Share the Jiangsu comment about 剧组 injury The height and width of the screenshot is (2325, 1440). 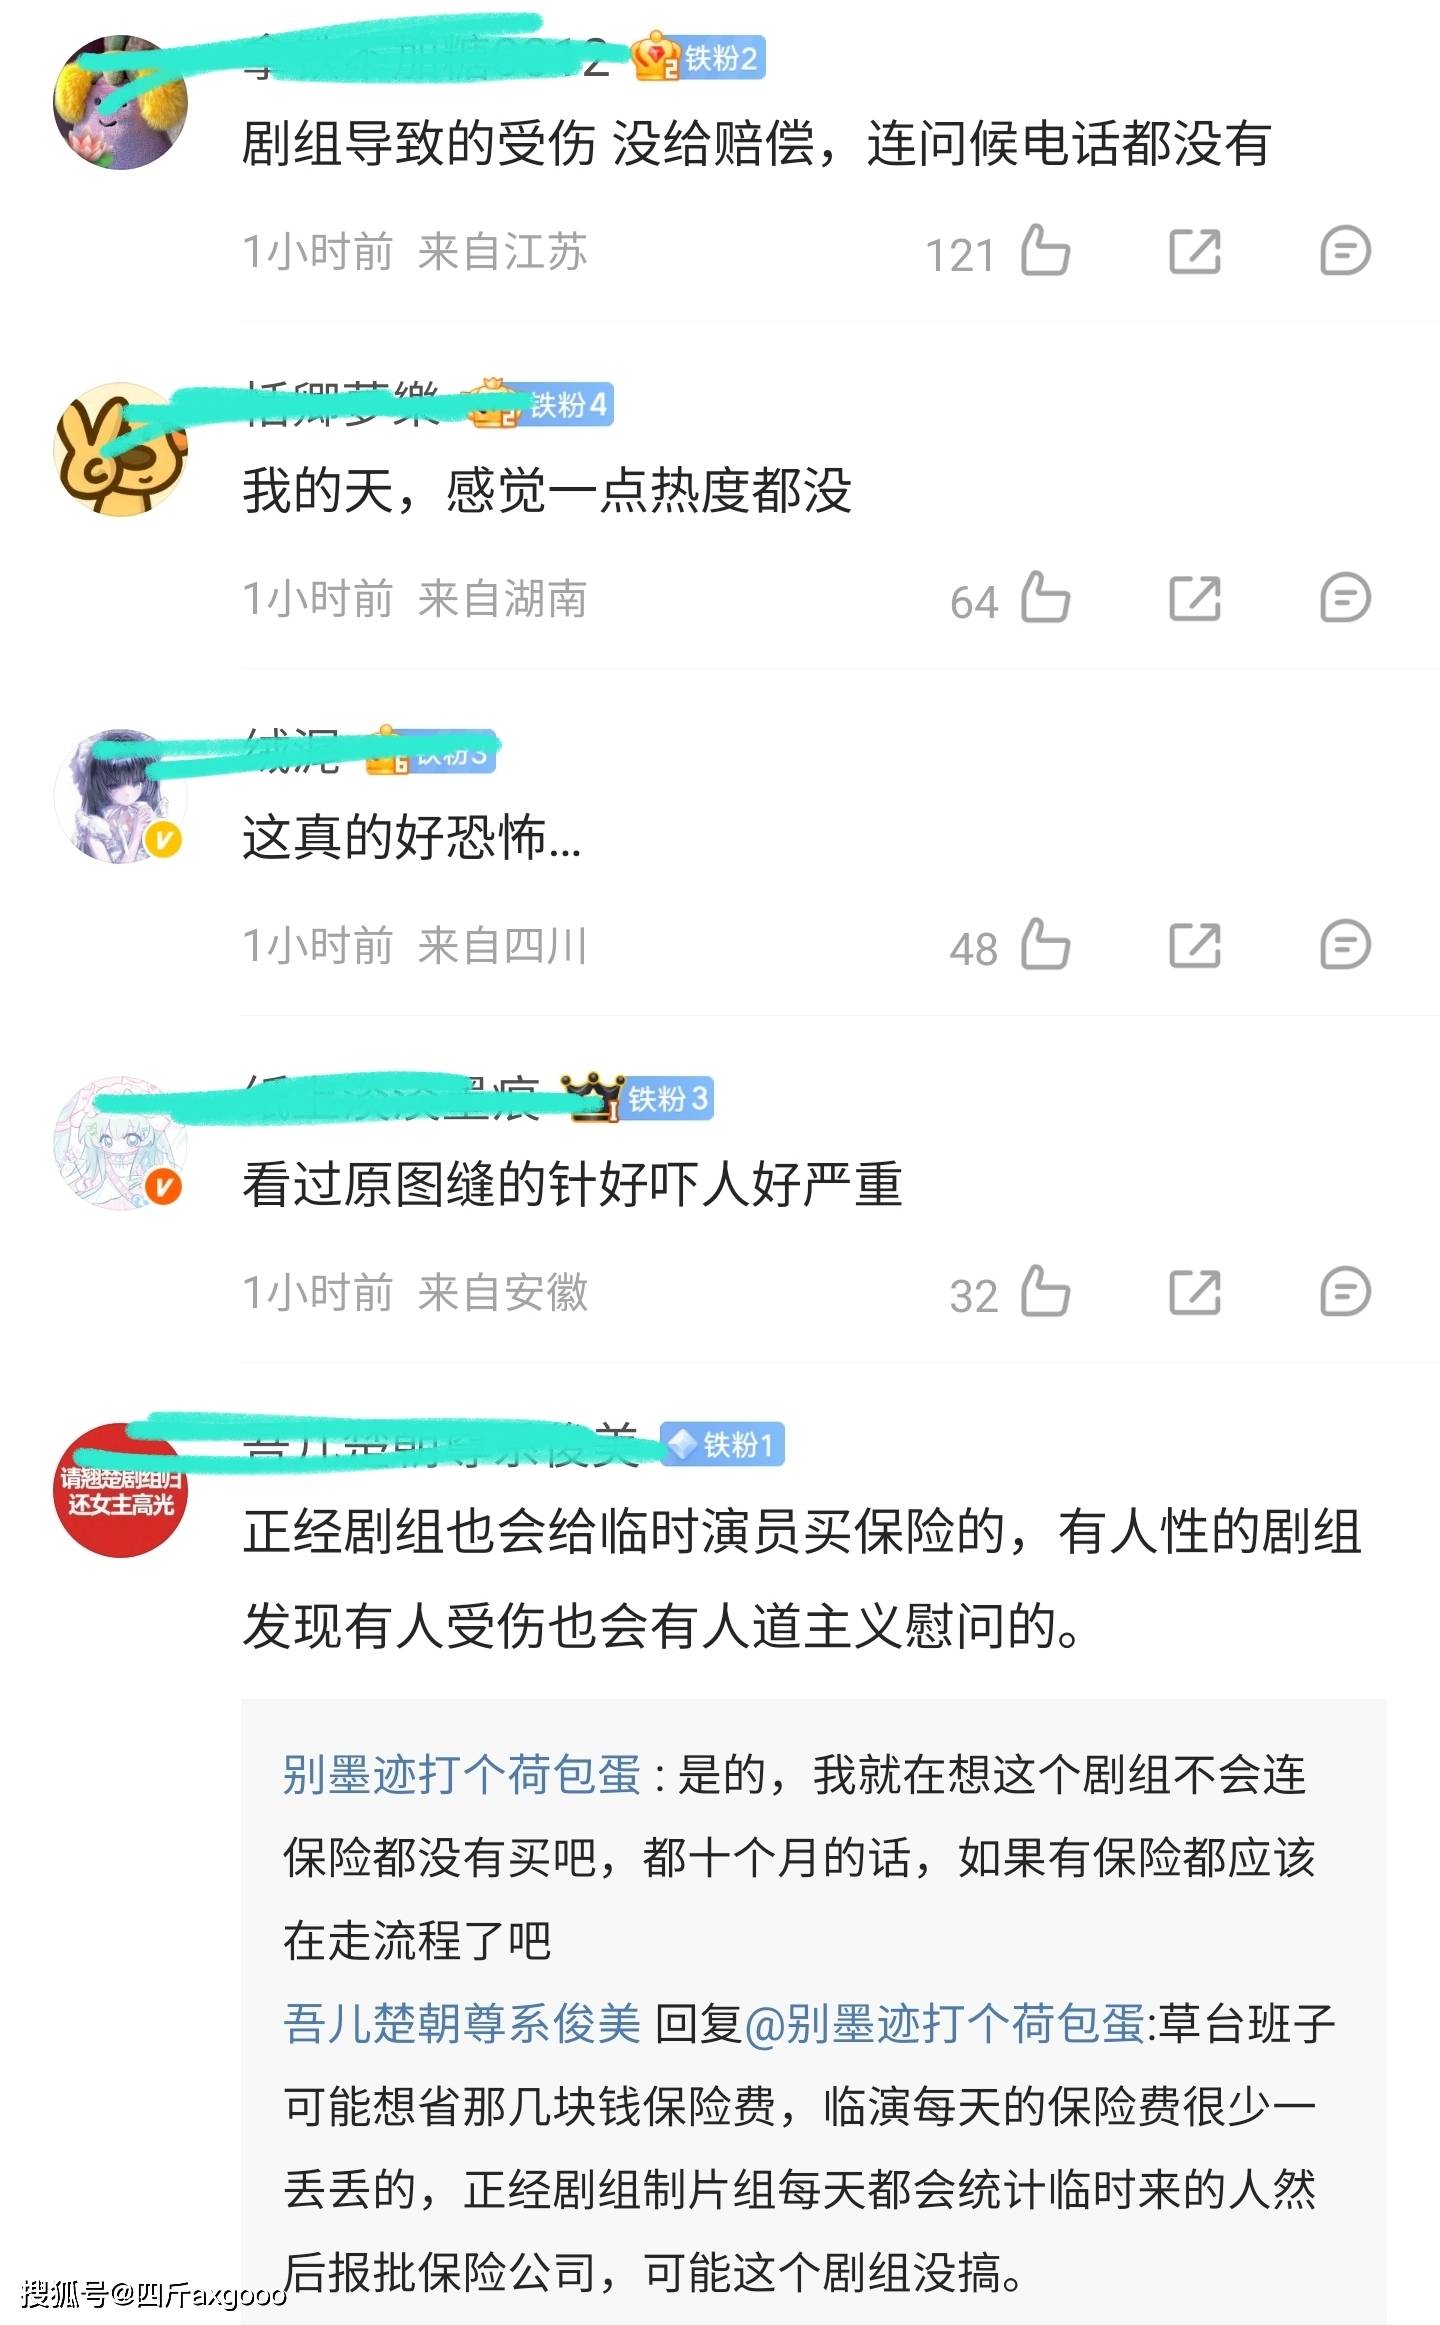pyautogui.click(x=1195, y=251)
